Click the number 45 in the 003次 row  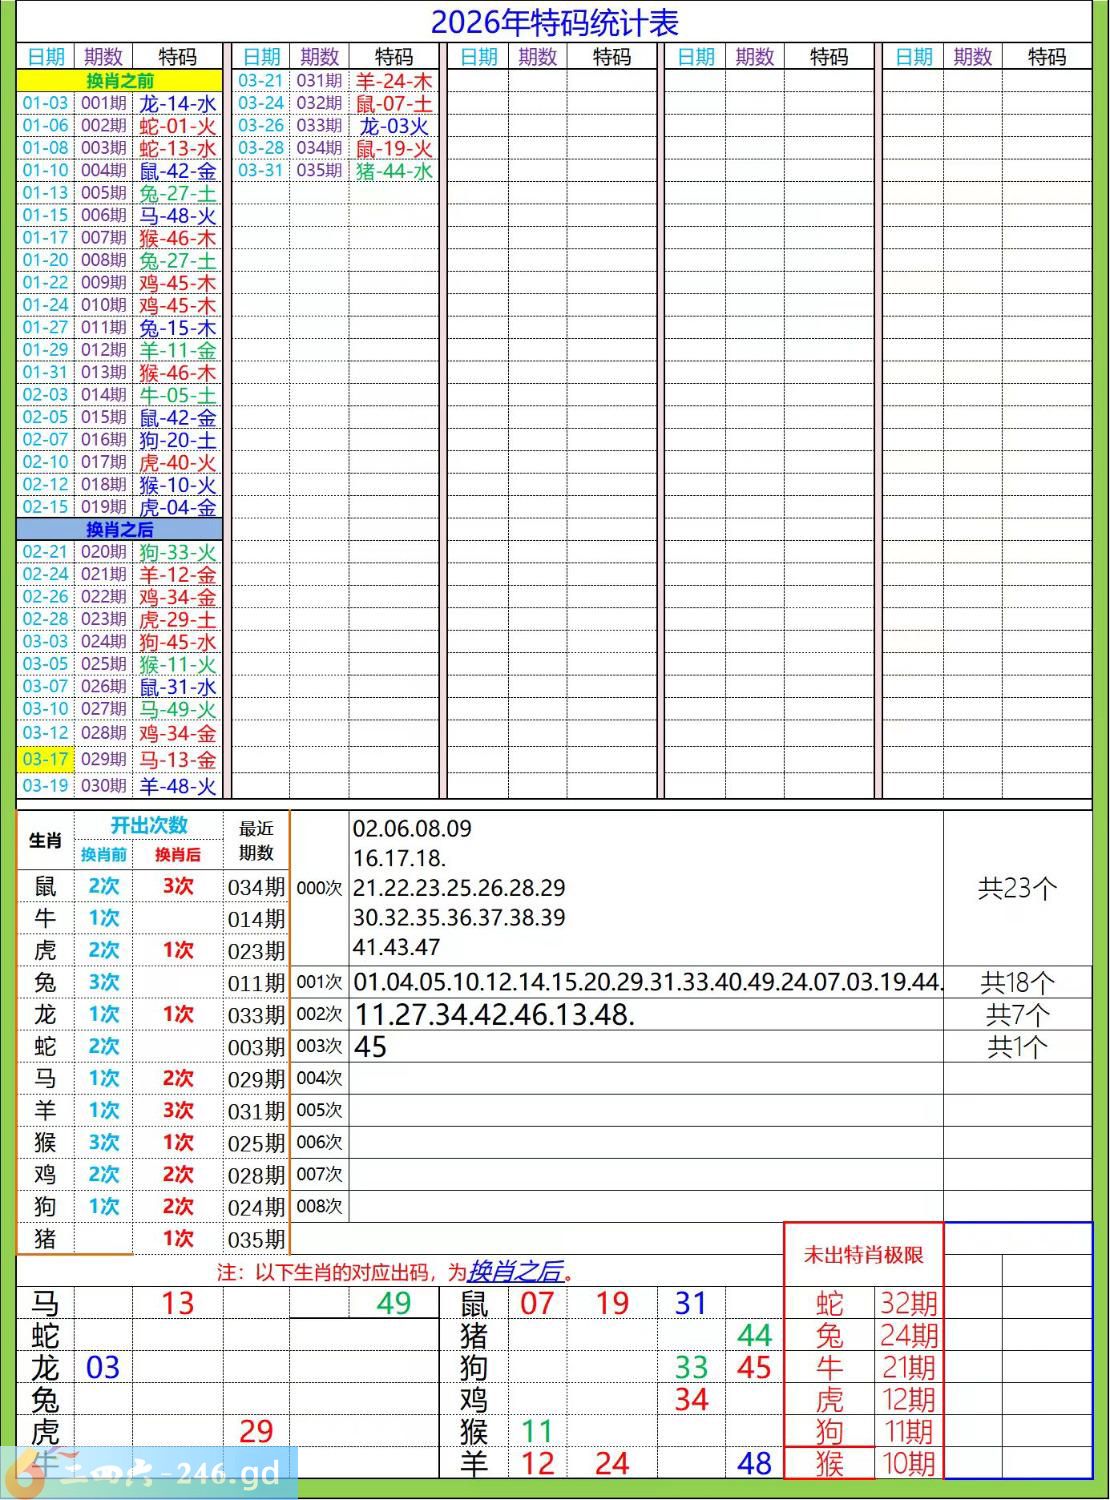(x=370, y=1047)
